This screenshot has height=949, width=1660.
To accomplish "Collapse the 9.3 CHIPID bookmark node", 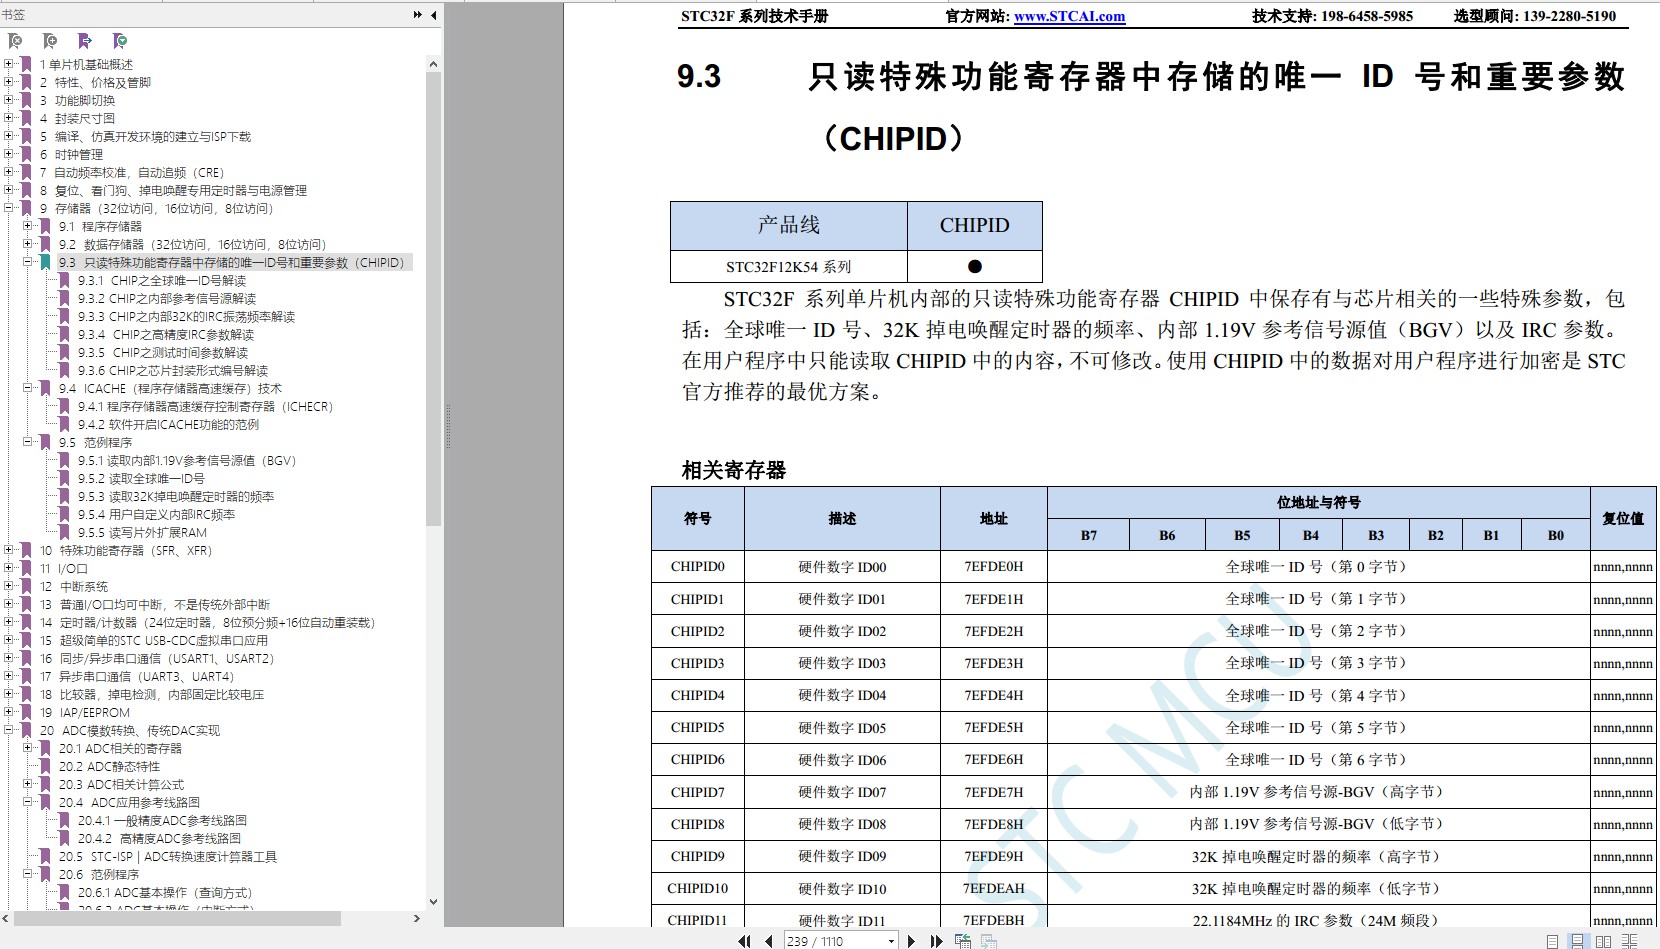I will [x=28, y=262].
